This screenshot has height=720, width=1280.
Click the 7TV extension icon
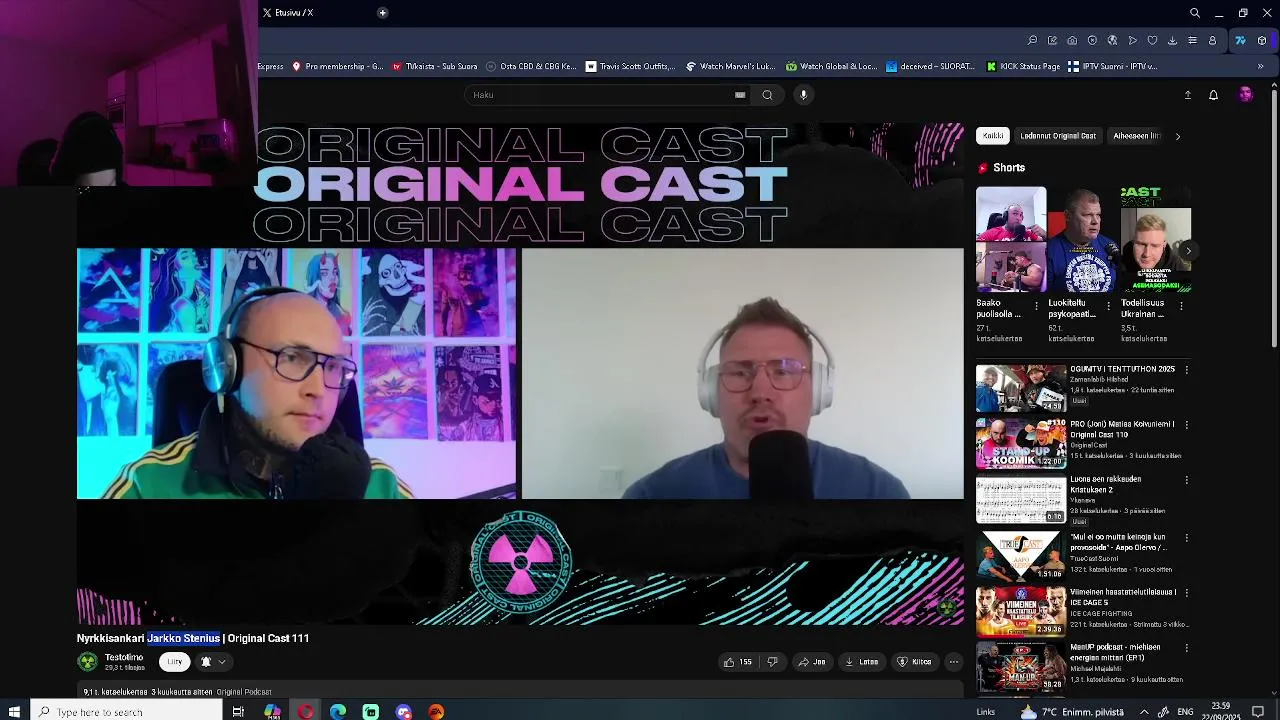pos(1240,41)
